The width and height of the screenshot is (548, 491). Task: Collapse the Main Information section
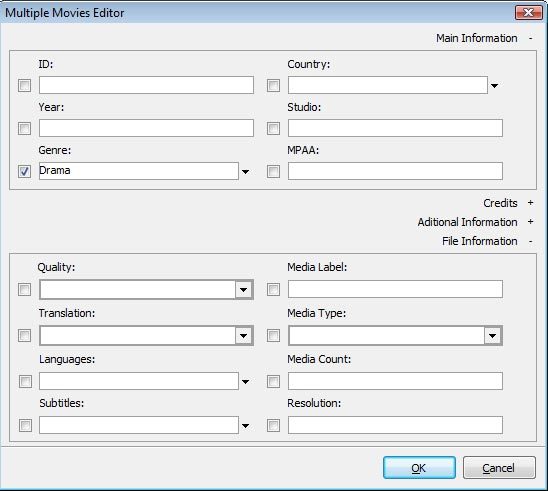click(x=531, y=38)
